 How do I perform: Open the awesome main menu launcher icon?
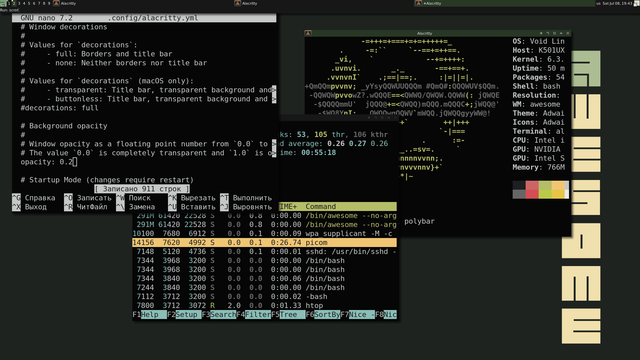(3, 3)
